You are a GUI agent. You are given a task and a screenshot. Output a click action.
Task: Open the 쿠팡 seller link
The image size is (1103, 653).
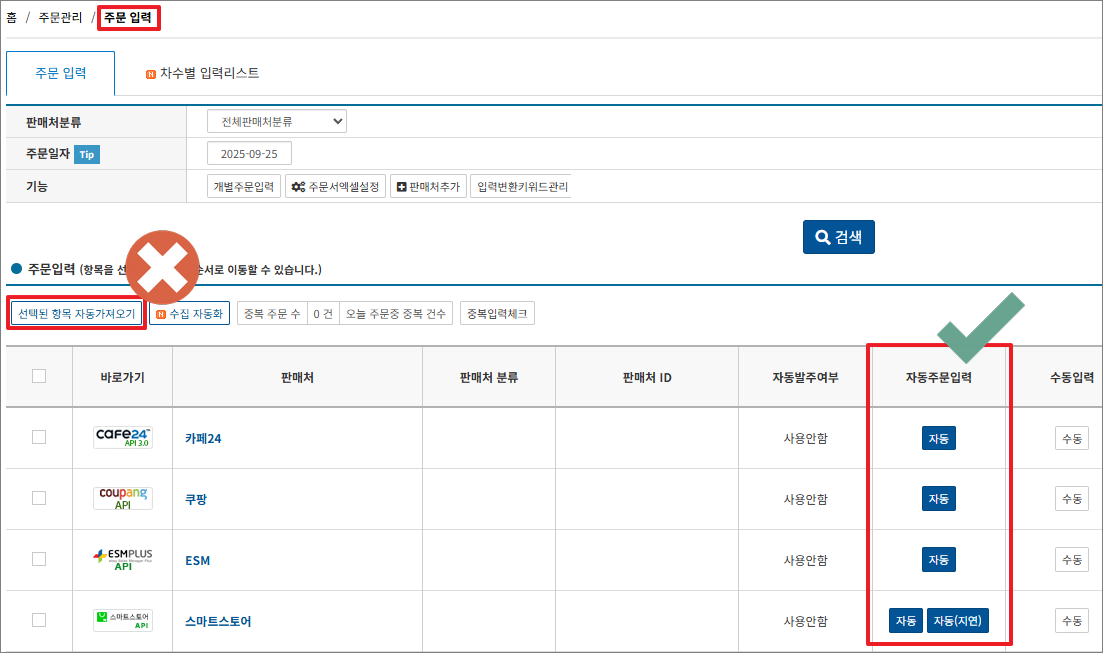[196, 500]
